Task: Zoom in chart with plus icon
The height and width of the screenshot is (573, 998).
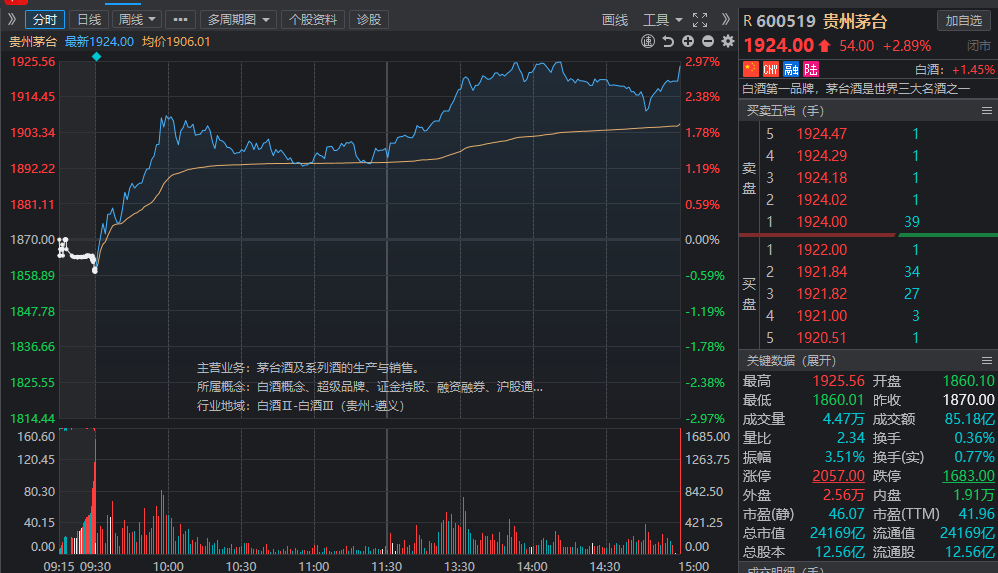Action: tap(688, 41)
